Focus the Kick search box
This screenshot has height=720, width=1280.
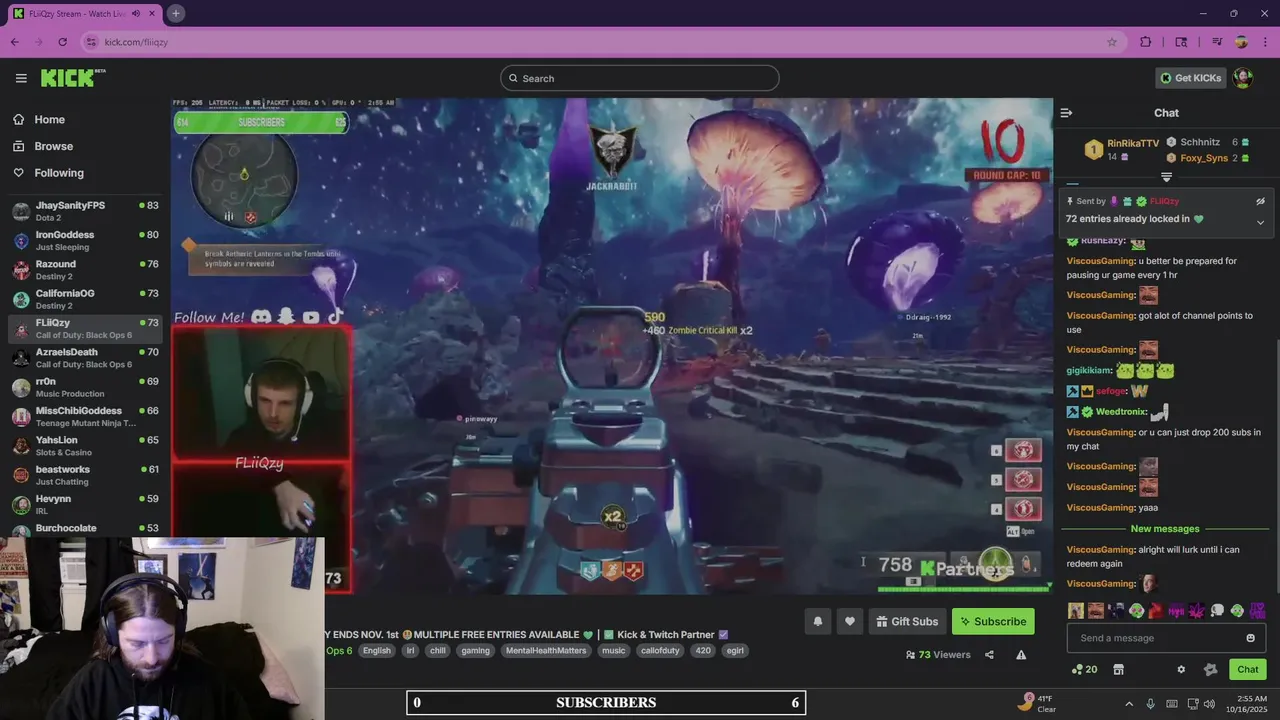[640, 78]
